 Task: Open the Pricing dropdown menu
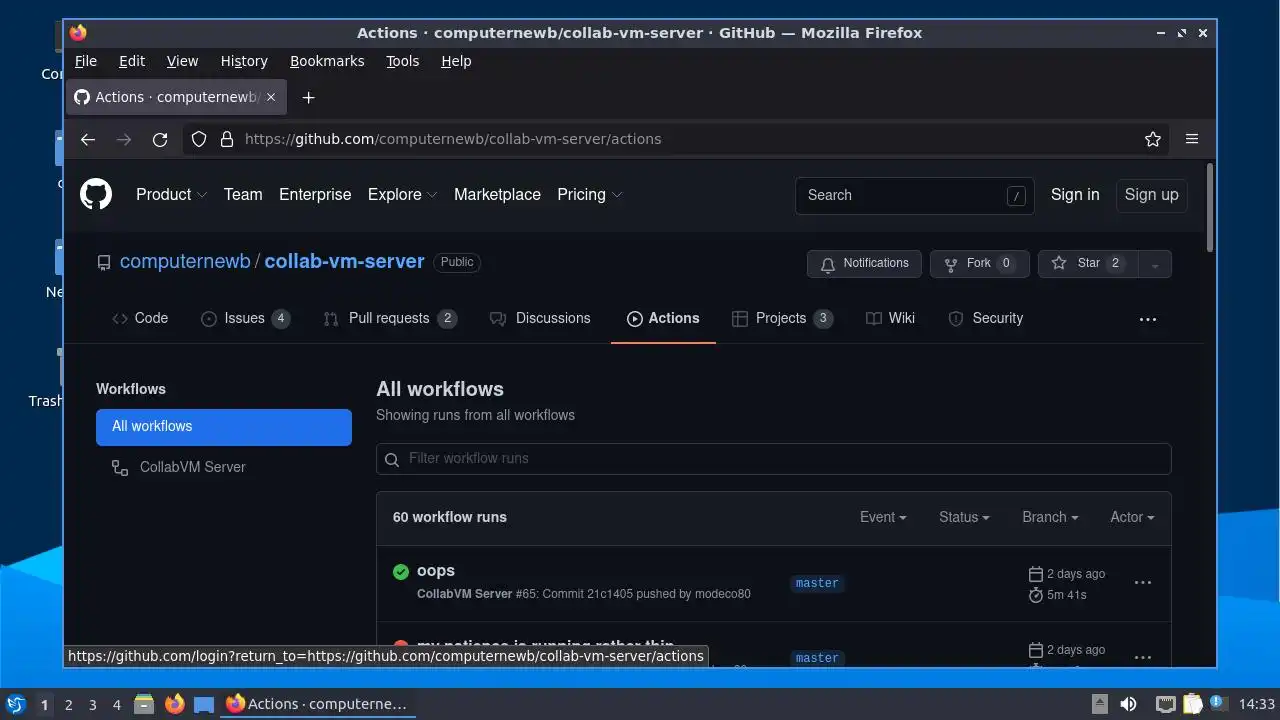click(590, 195)
